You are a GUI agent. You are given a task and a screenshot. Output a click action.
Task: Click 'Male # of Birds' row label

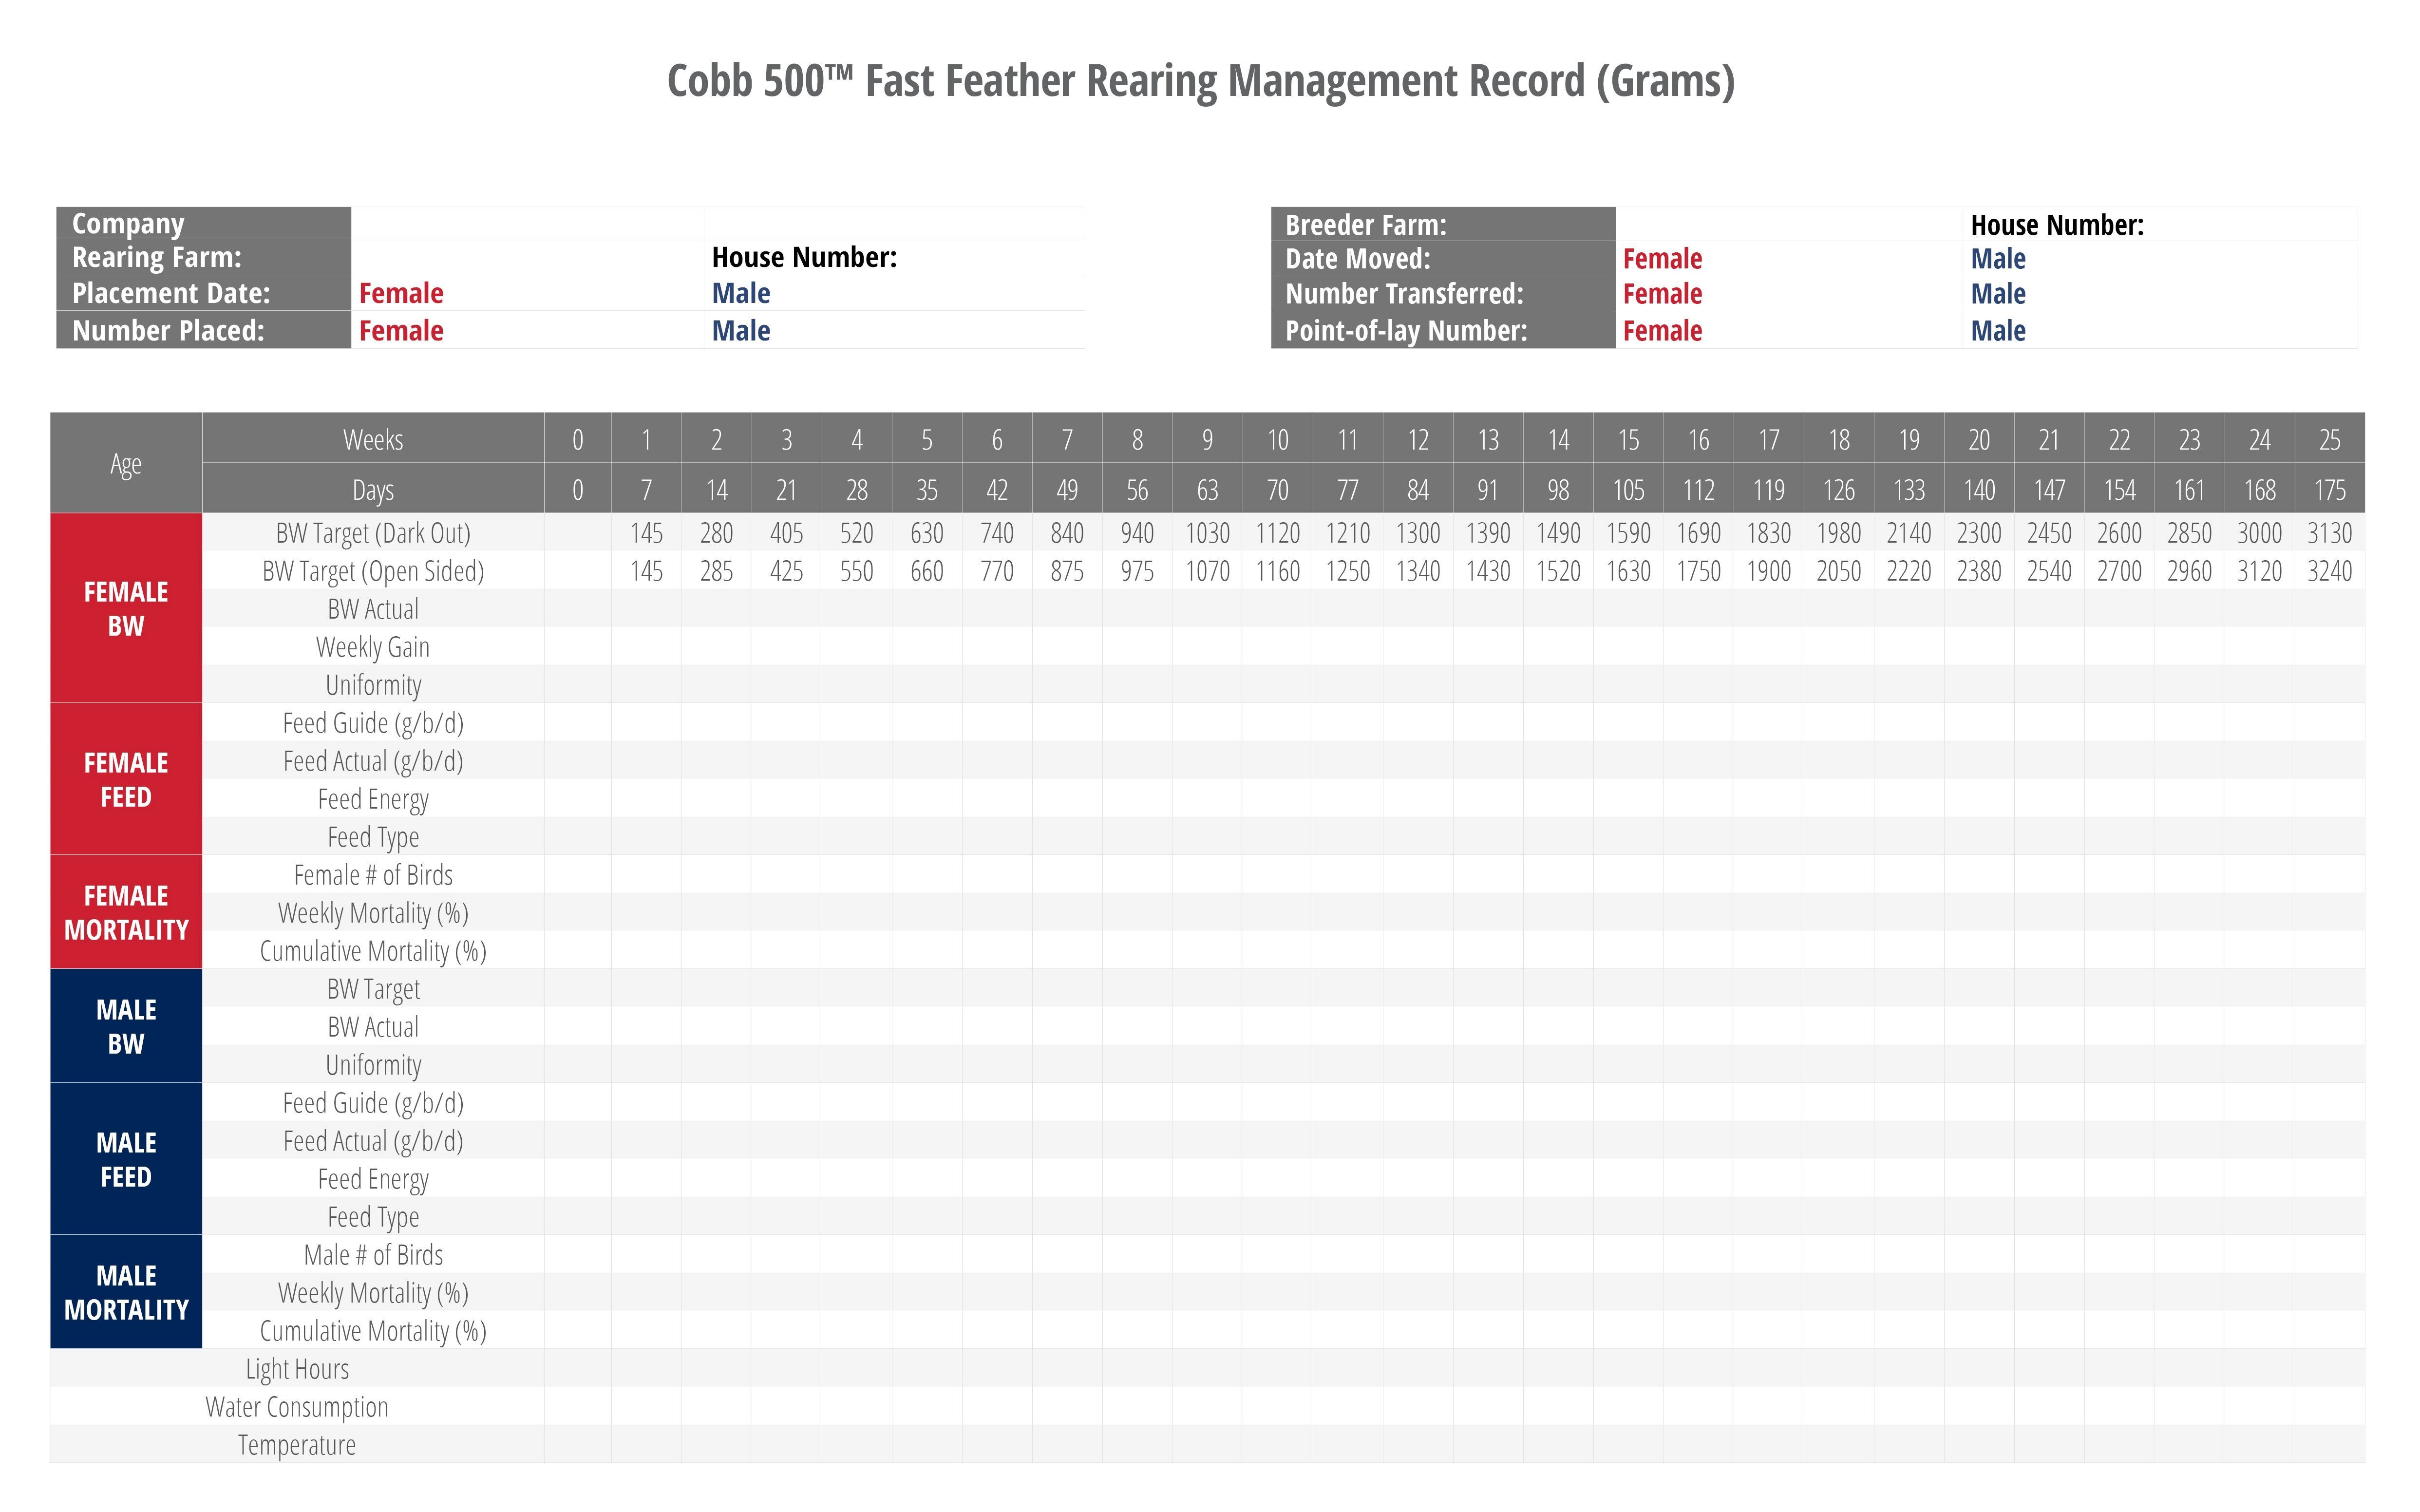pyautogui.click(x=373, y=1255)
